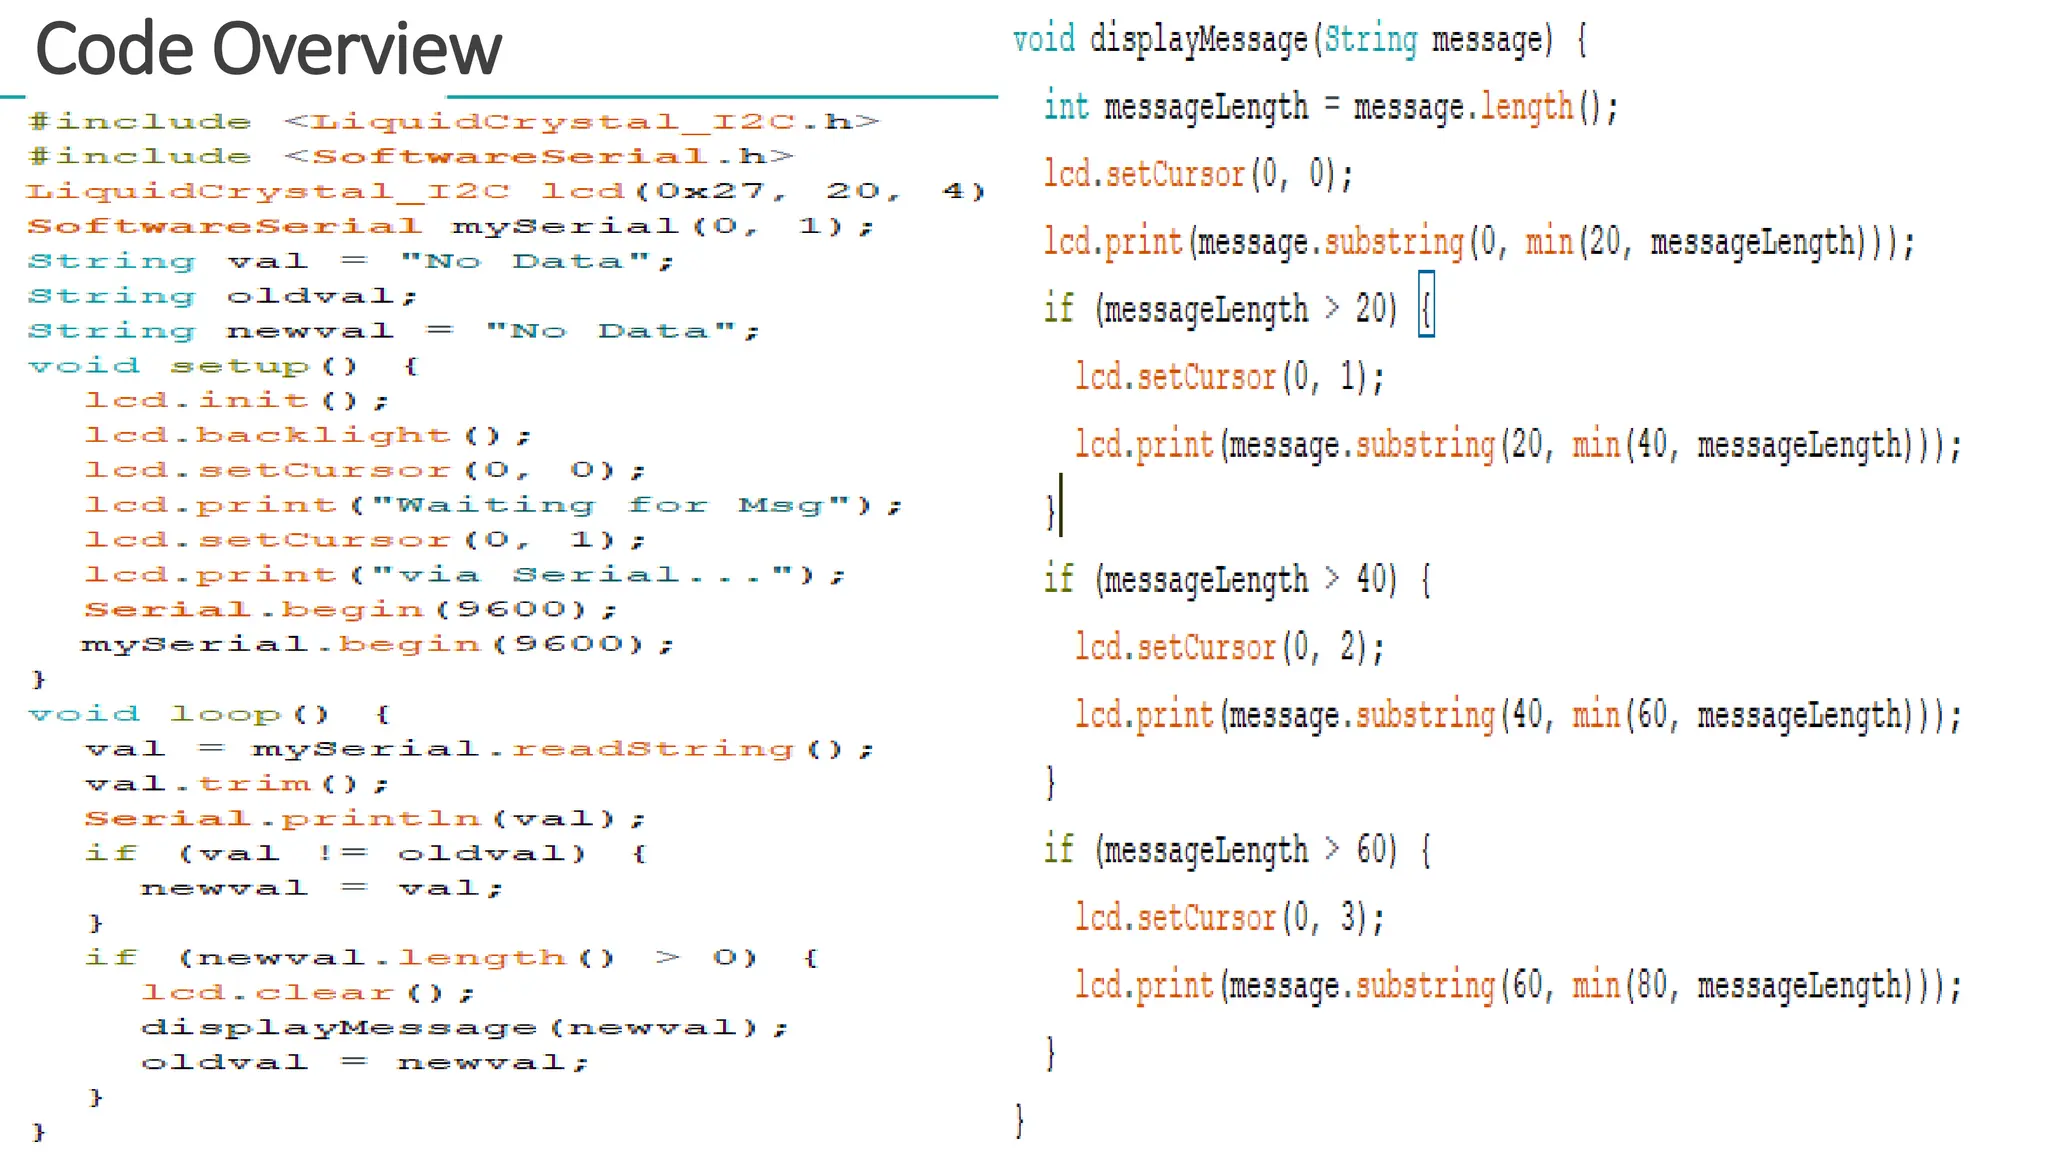Click the highlighted opening brace after '> 20)'
Viewport: 2048px width, 1152px height.
1427,304
